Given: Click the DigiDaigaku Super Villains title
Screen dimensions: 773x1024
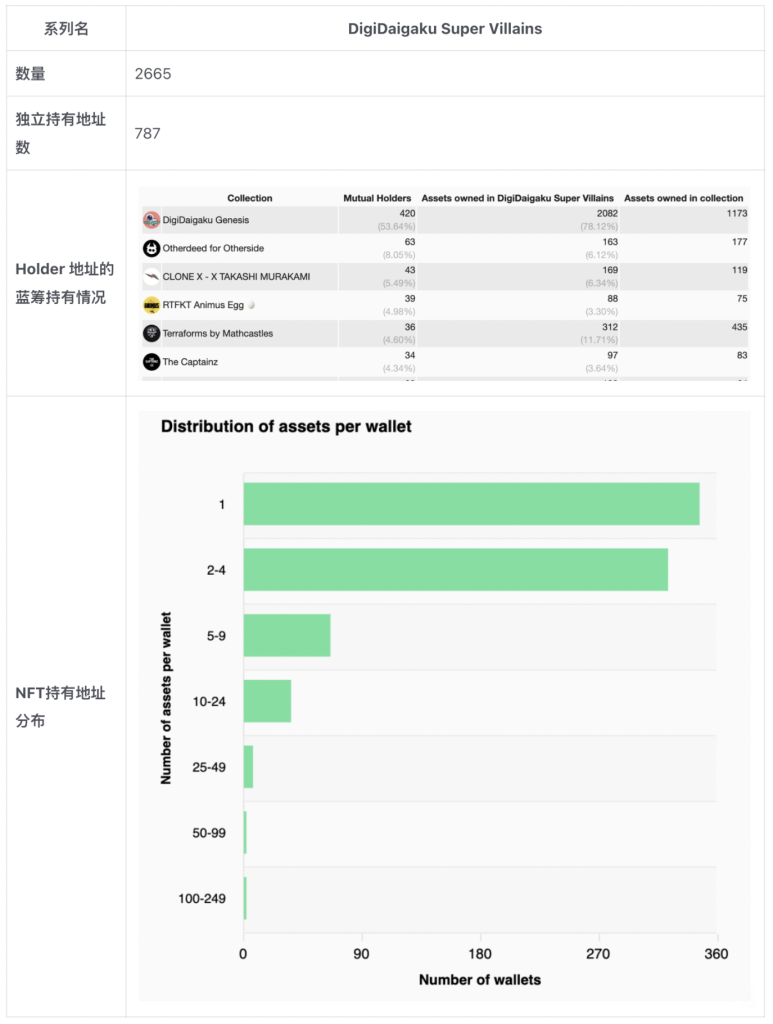Looking at the screenshot, I should [445, 29].
